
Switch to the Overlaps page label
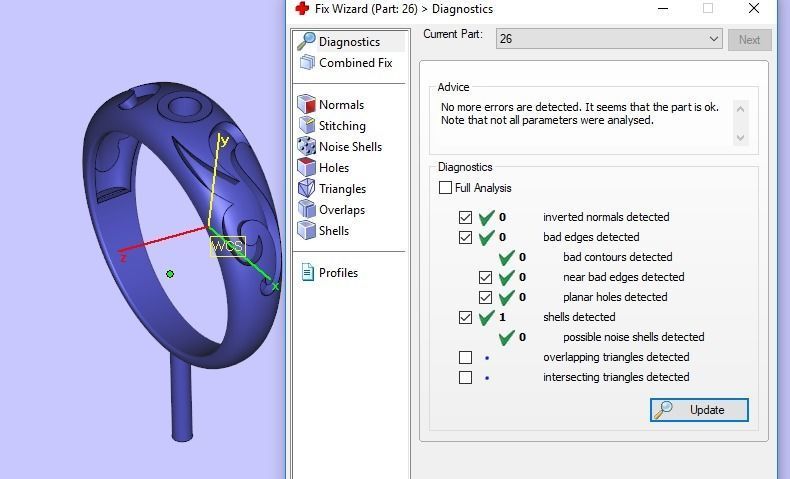342,210
